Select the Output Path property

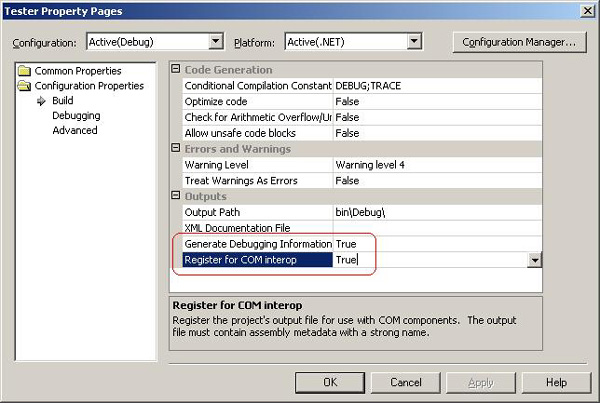pyautogui.click(x=258, y=212)
